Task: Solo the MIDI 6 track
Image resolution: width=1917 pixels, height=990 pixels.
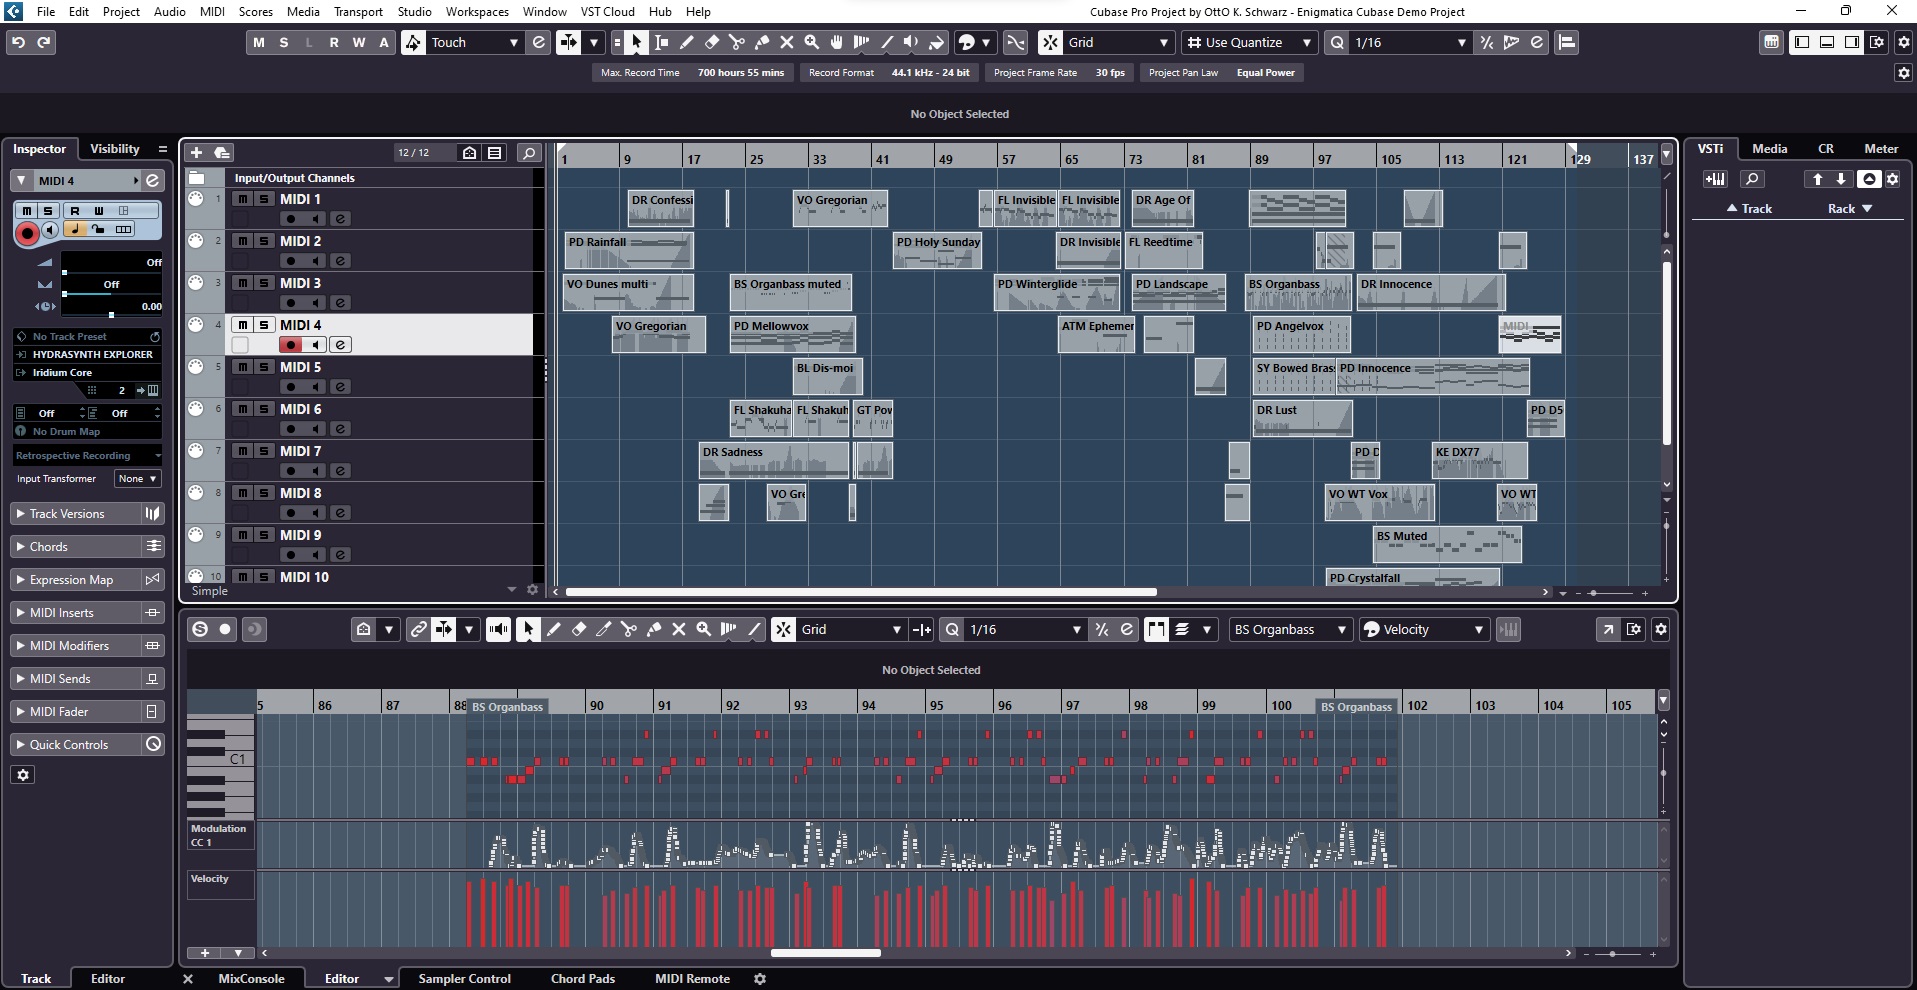Action: click(264, 409)
